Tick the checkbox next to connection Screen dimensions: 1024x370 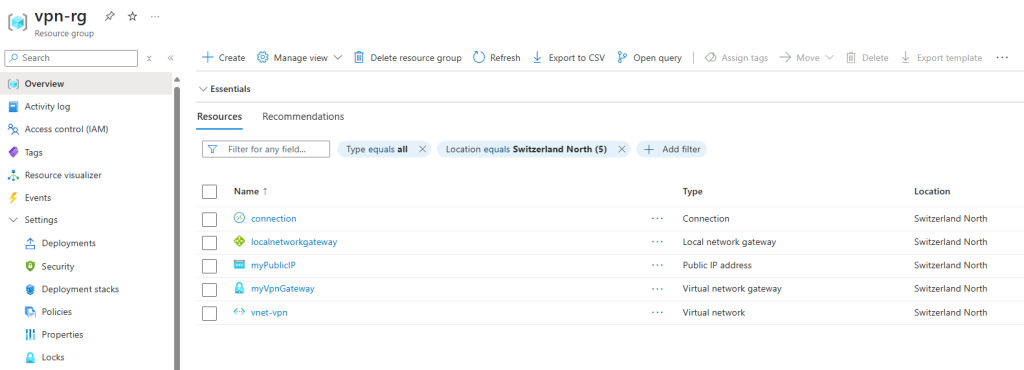(209, 219)
